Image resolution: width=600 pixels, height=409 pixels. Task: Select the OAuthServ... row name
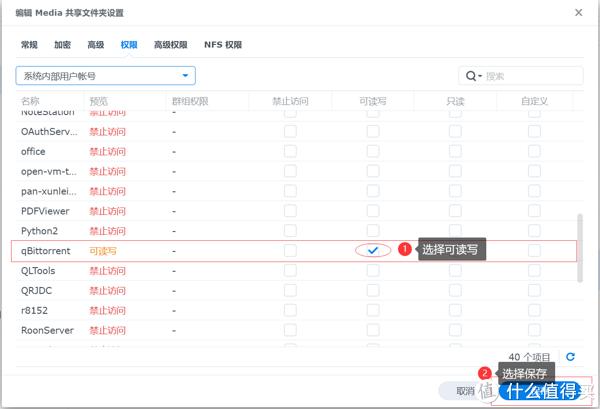click(x=49, y=131)
